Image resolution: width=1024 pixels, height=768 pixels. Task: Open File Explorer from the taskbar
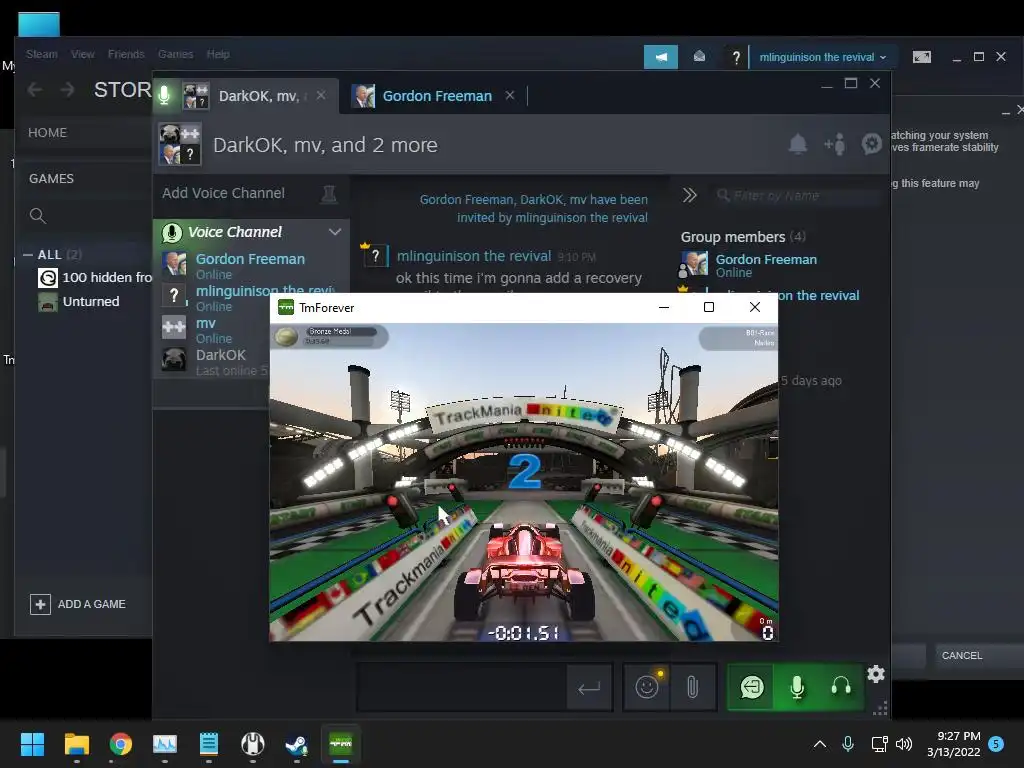(76, 744)
